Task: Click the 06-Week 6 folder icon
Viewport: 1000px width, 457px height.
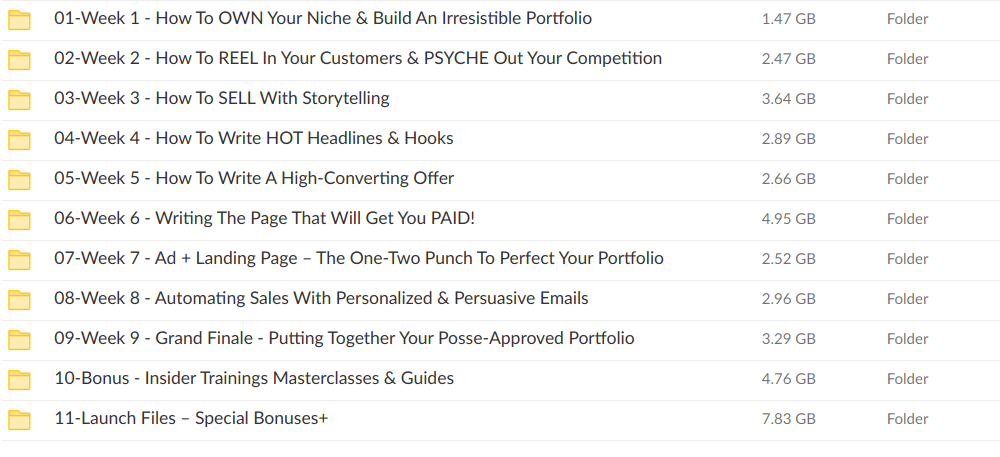Action: point(19,219)
